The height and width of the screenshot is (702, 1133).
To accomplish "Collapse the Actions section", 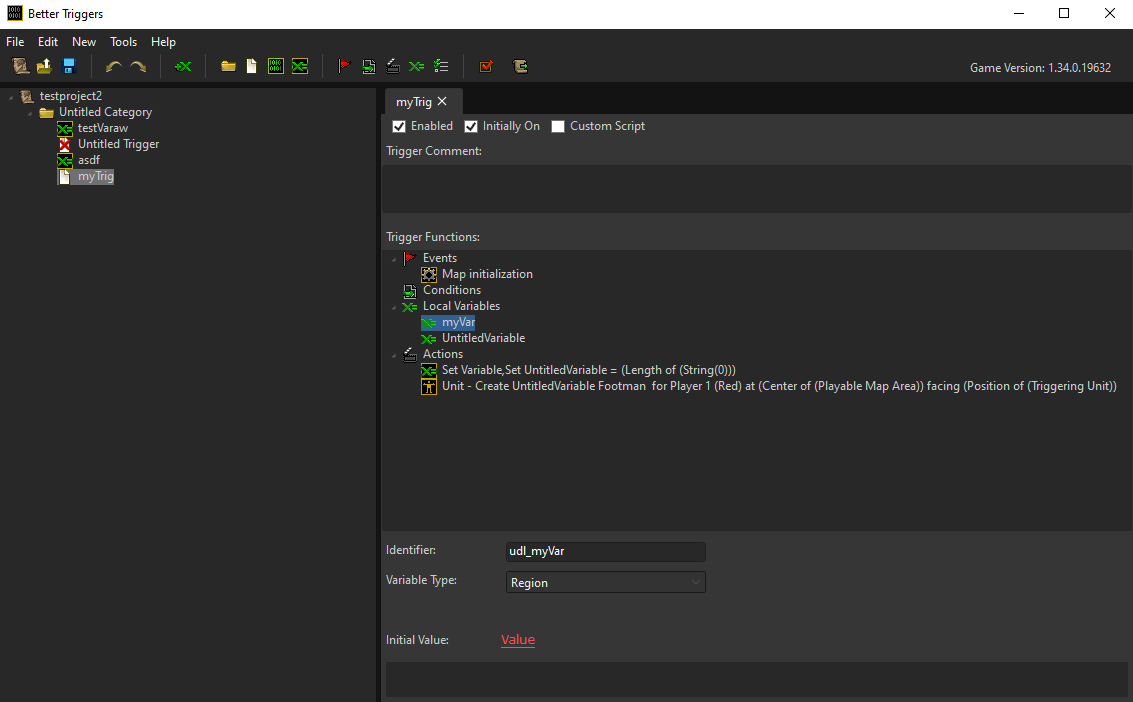I will coord(394,355).
